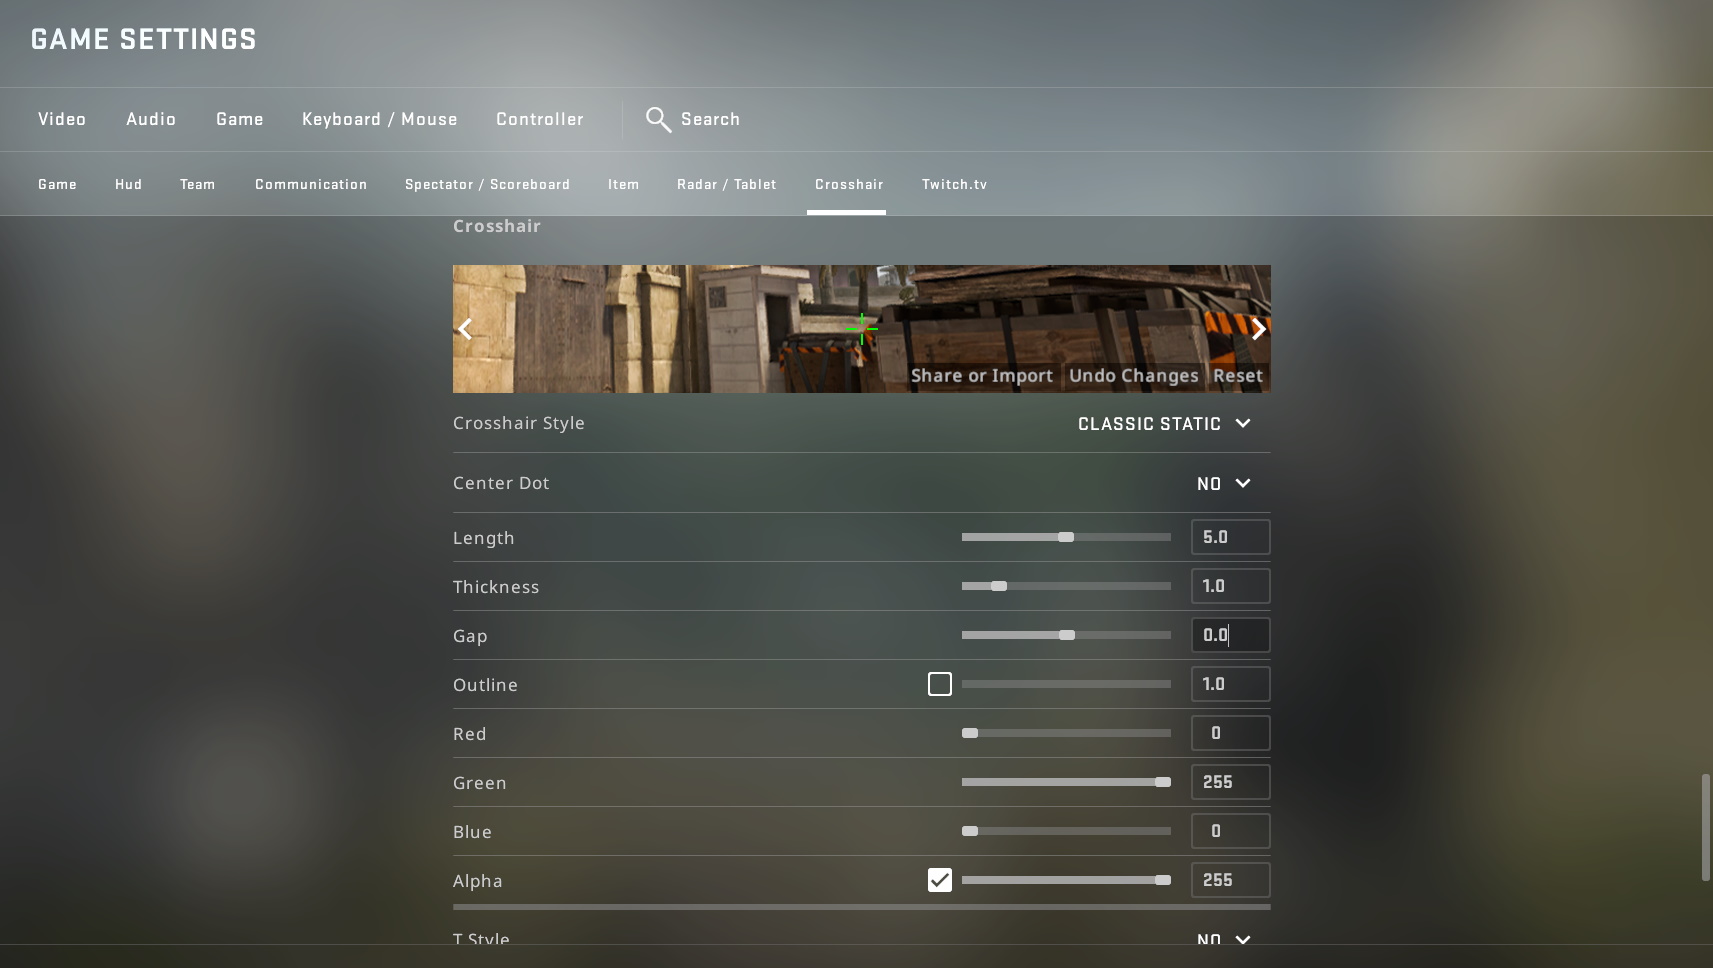Open the Video settings tab
This screenshot has width=1713, height=968.
[62, 119]
